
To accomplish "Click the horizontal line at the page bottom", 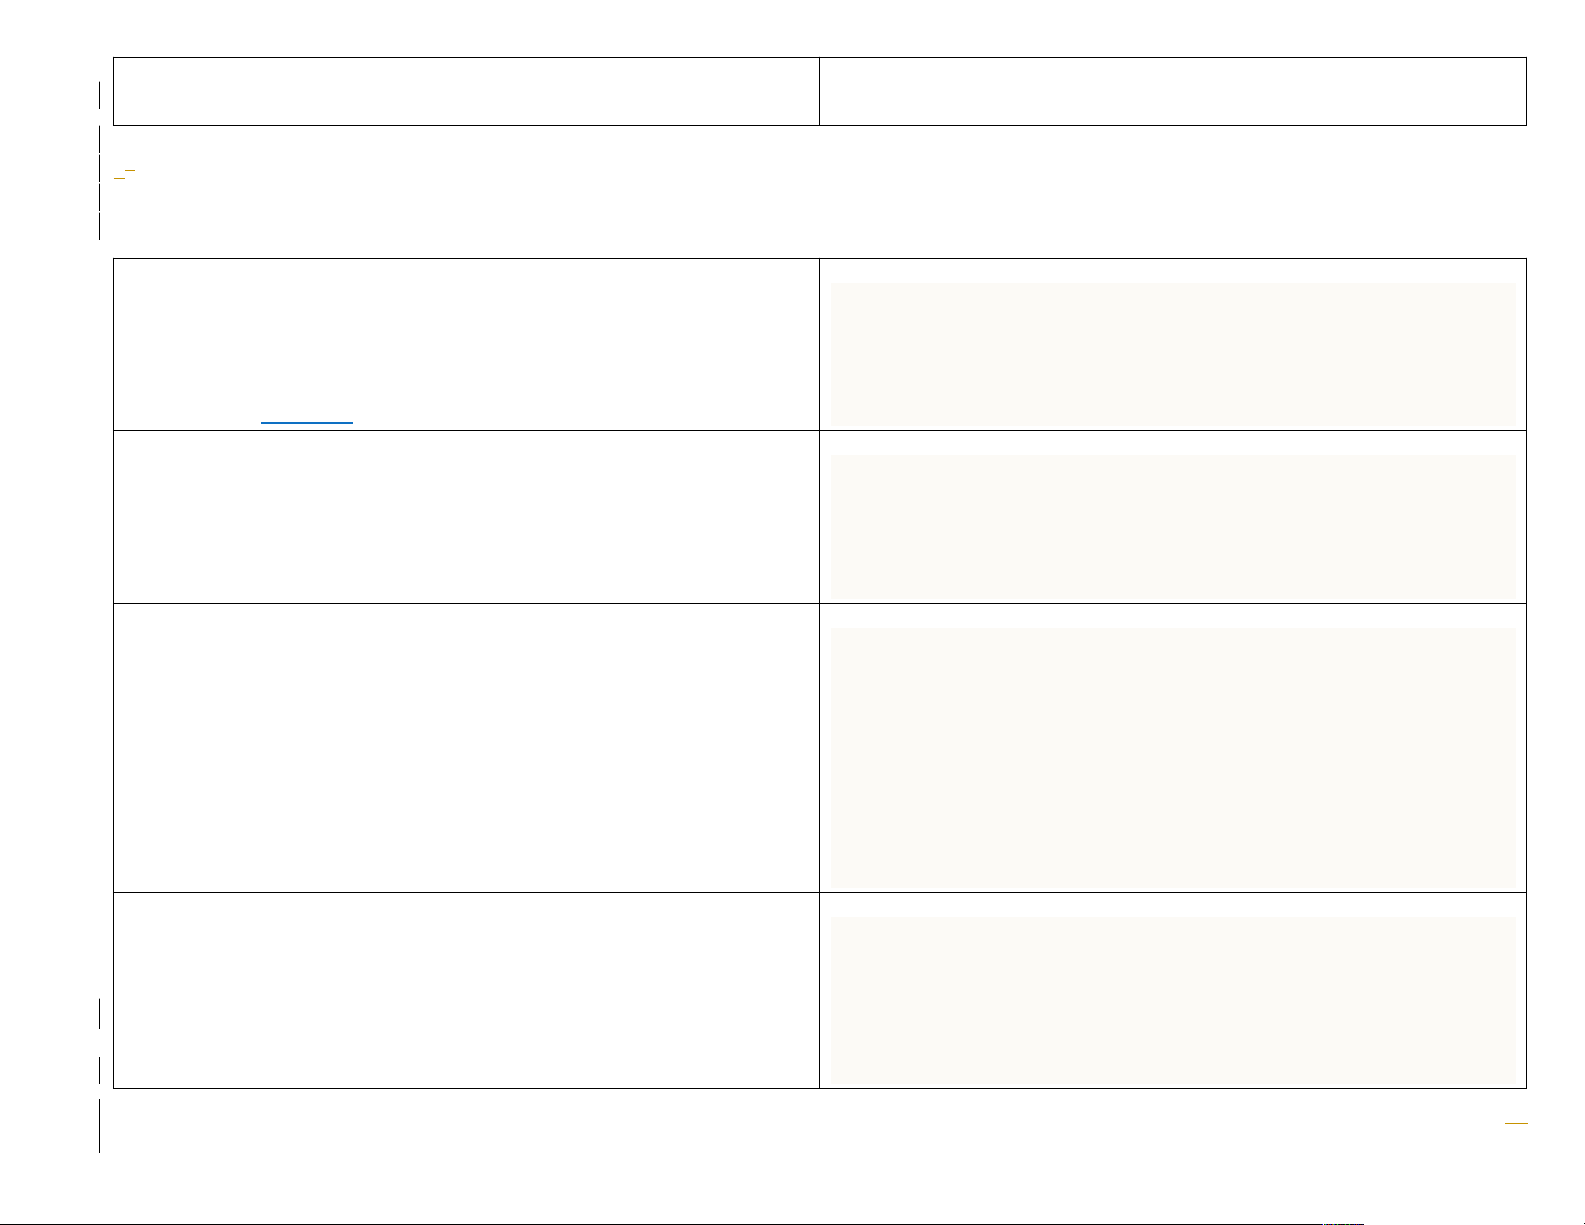I will tap(792, 1223).
